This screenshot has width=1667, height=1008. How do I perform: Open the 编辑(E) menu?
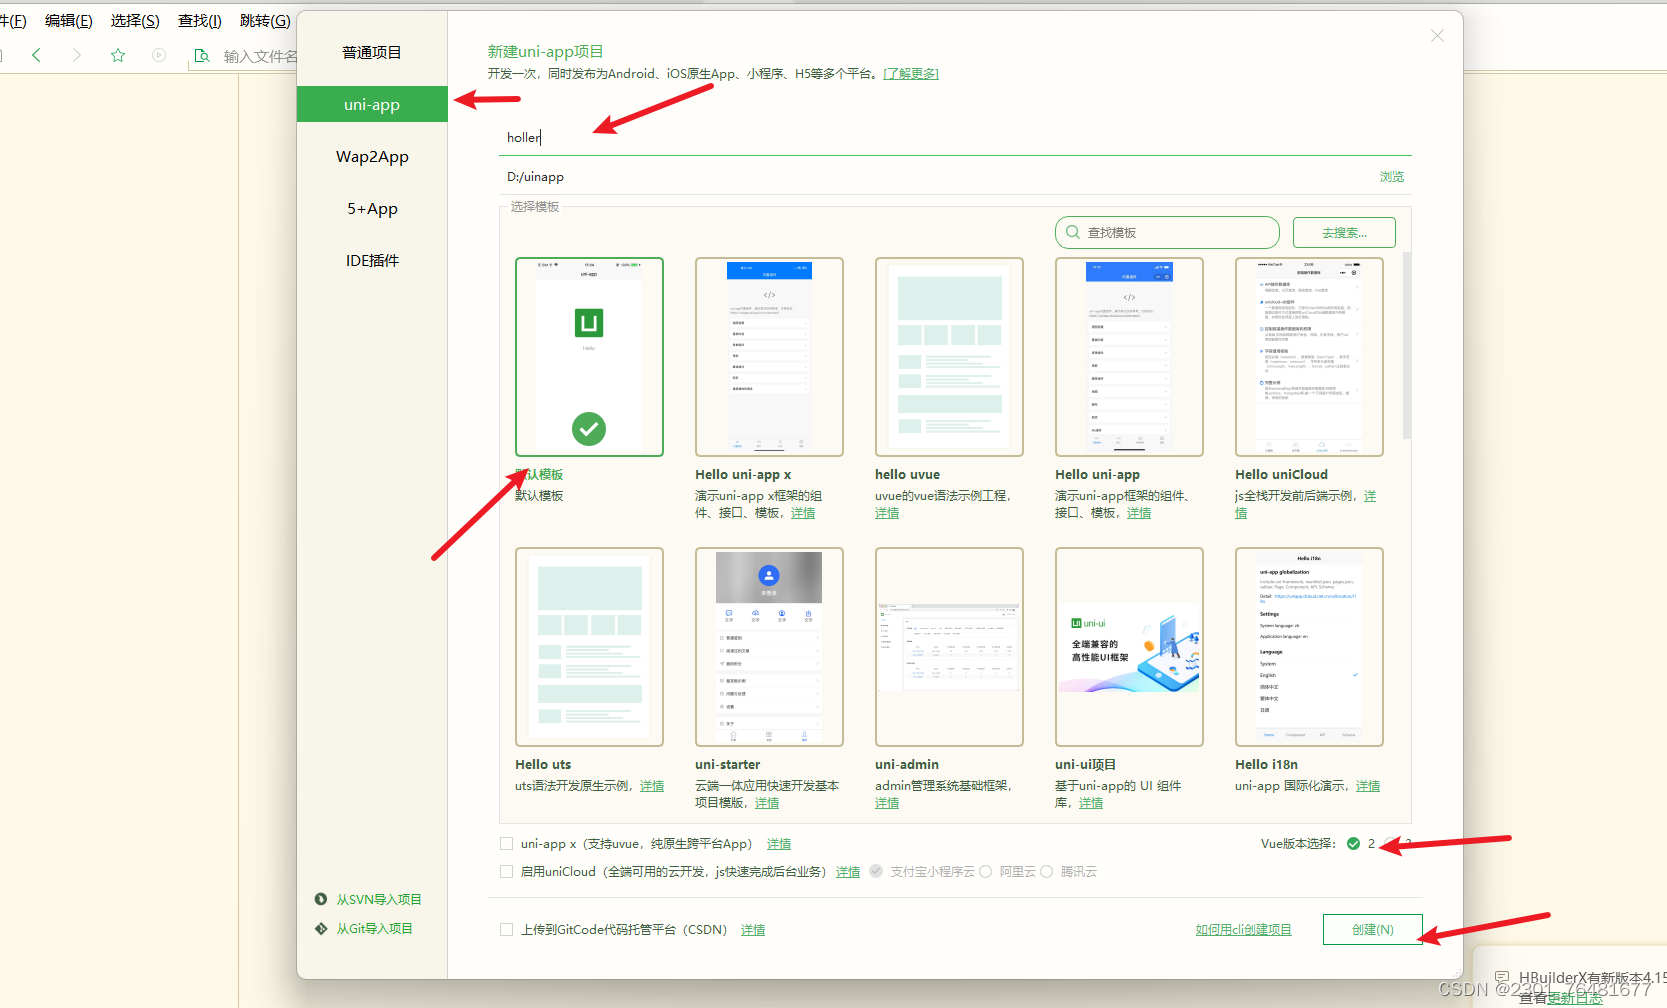click(68, 20)
